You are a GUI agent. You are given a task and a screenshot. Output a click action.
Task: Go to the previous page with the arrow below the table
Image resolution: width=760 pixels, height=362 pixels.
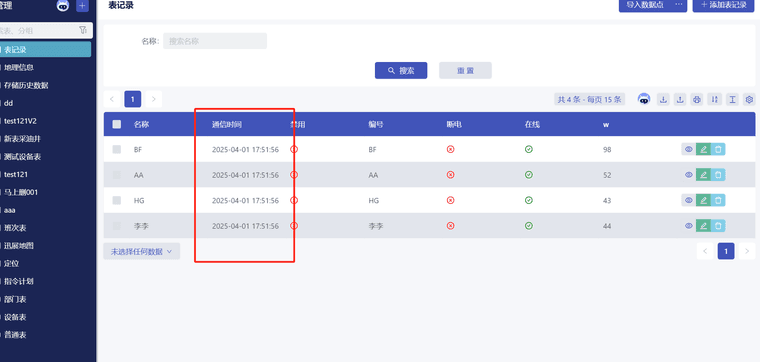705,251
